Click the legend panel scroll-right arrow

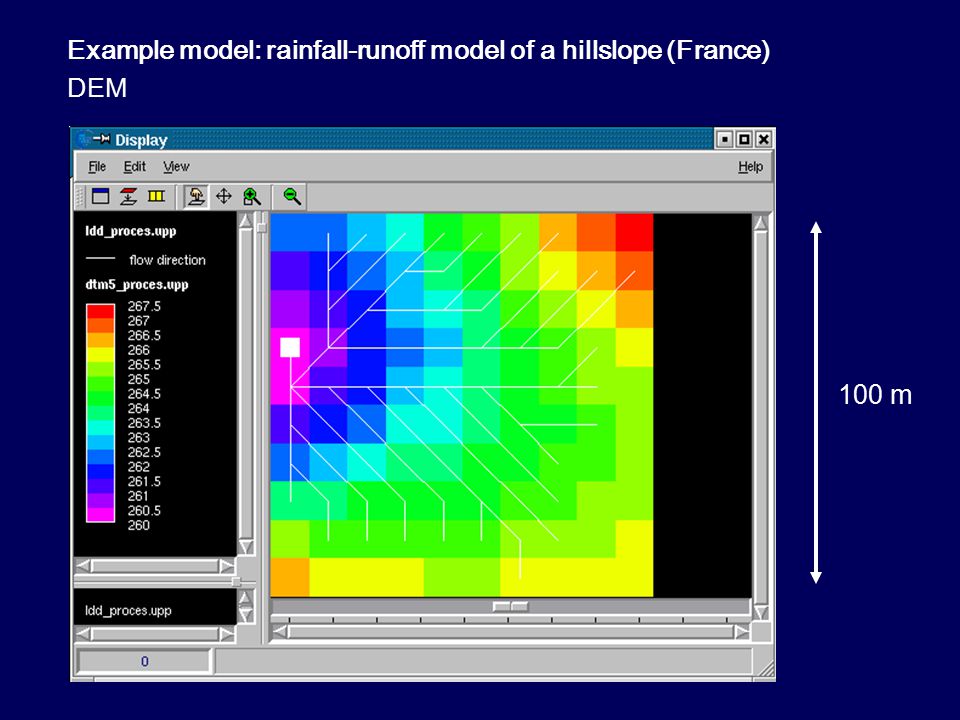[227, 565]
